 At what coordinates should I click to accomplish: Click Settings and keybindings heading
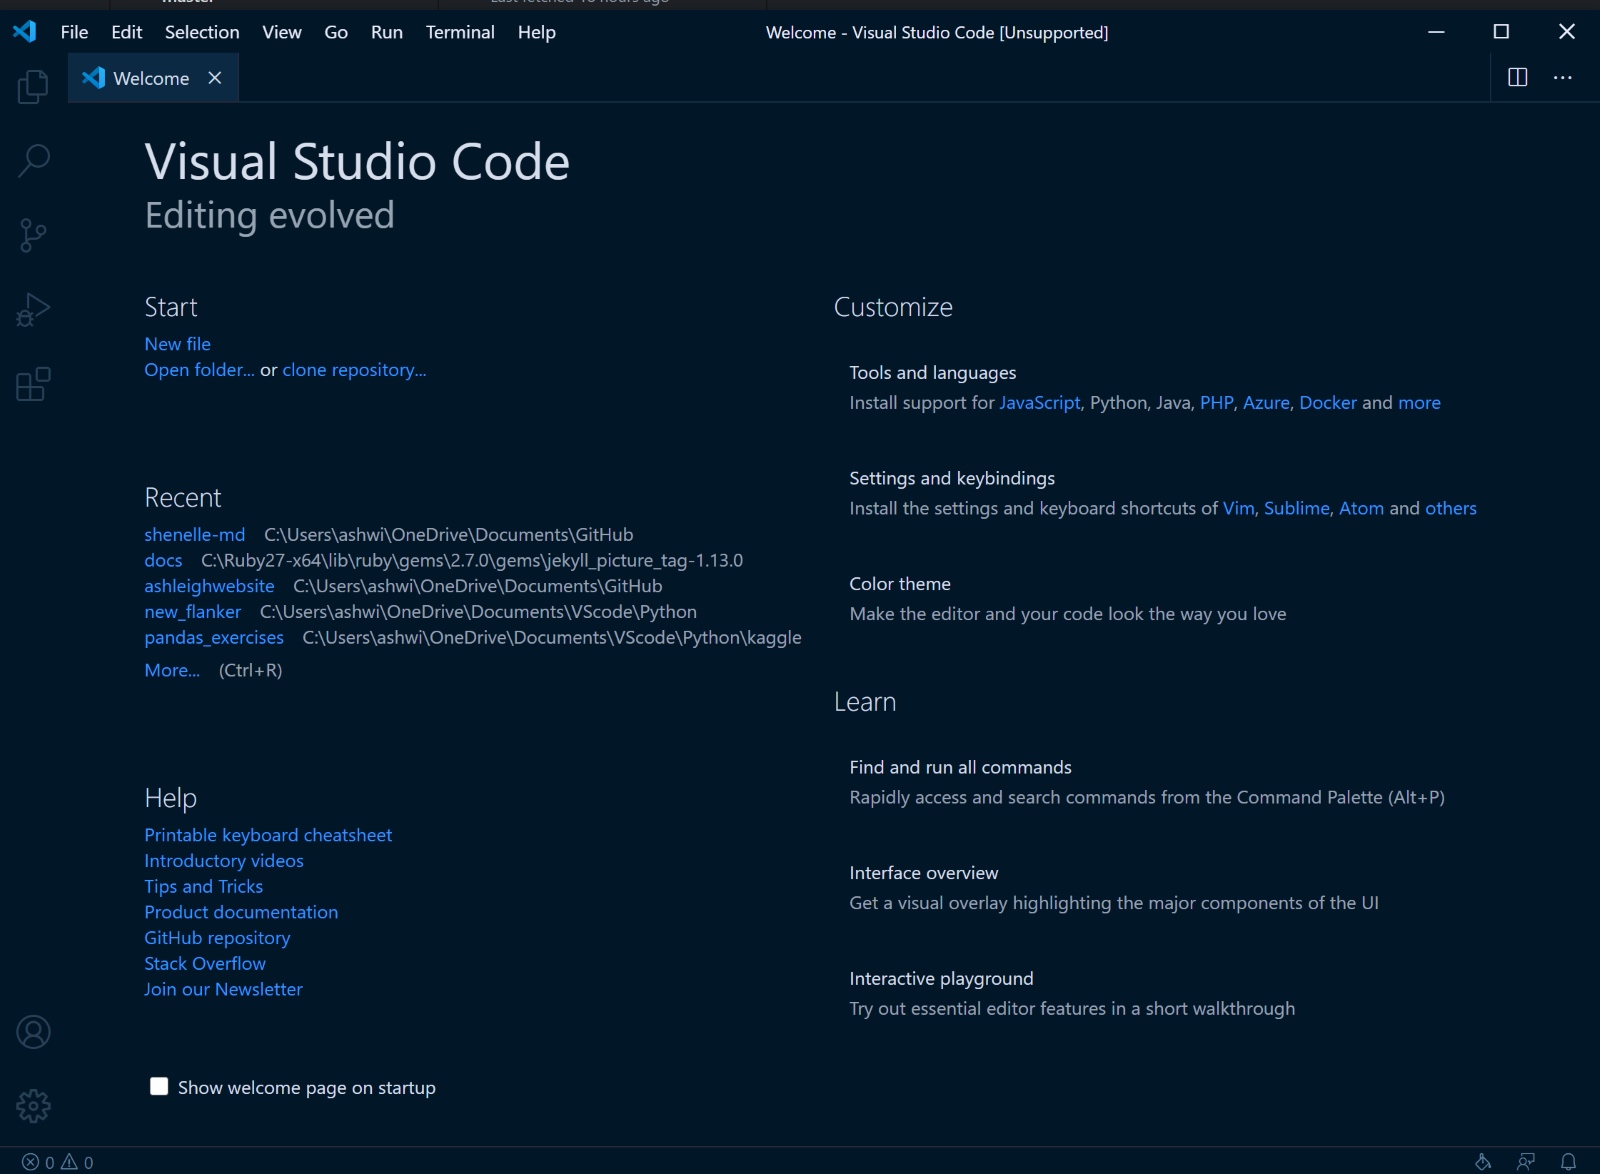pos(952,478)
